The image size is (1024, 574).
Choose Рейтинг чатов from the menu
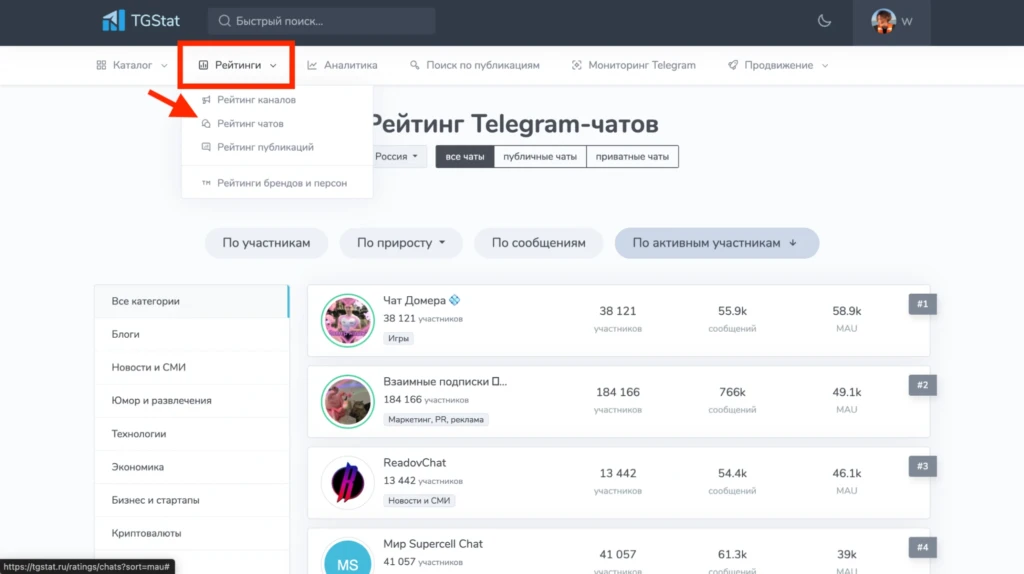point(250,123)
